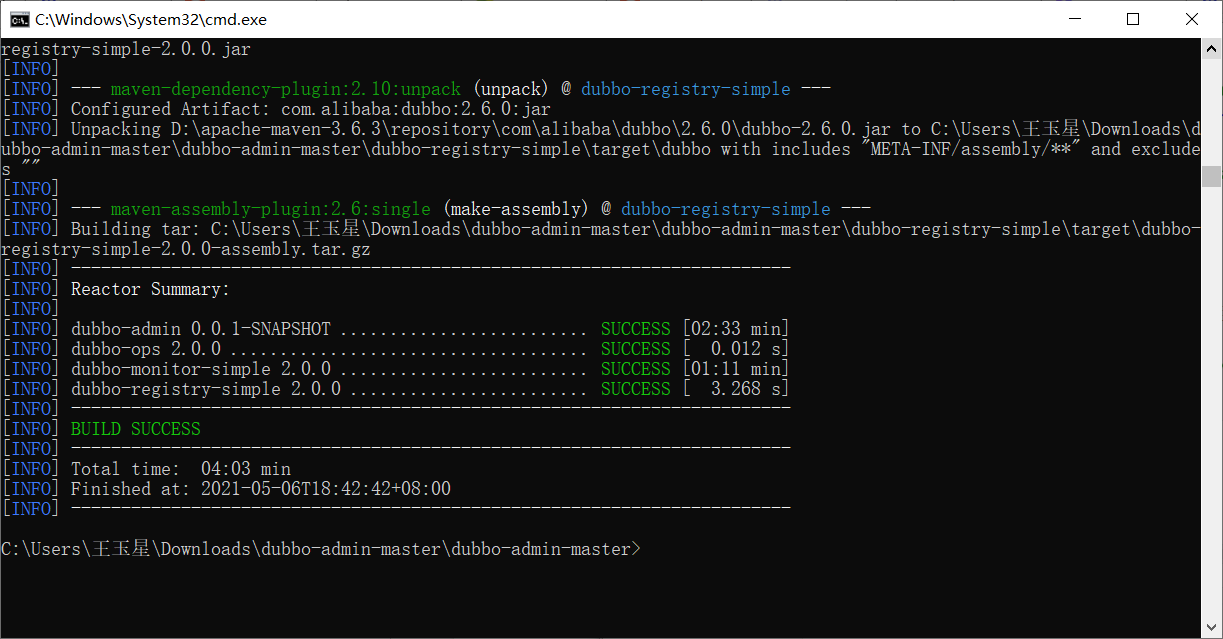Click Configured Artifact: com.alibaba:dubbo:2.6.0:jar line

(311, 109)
